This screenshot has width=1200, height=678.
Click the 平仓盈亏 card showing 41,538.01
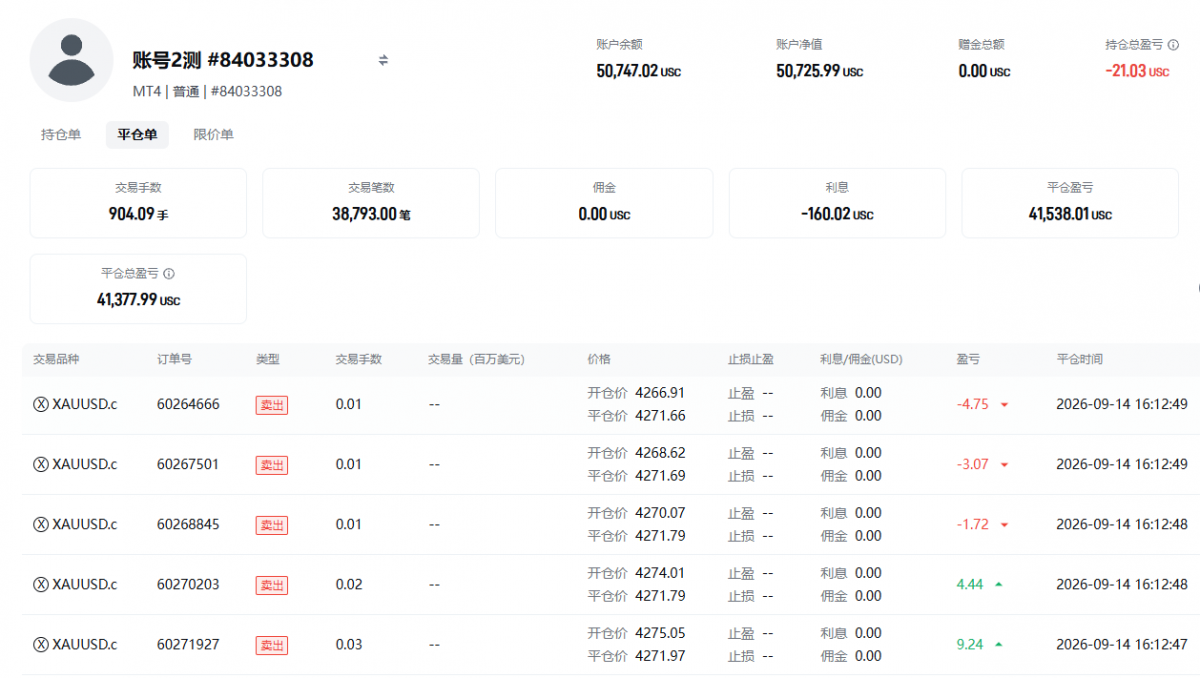pos(1070,203)
